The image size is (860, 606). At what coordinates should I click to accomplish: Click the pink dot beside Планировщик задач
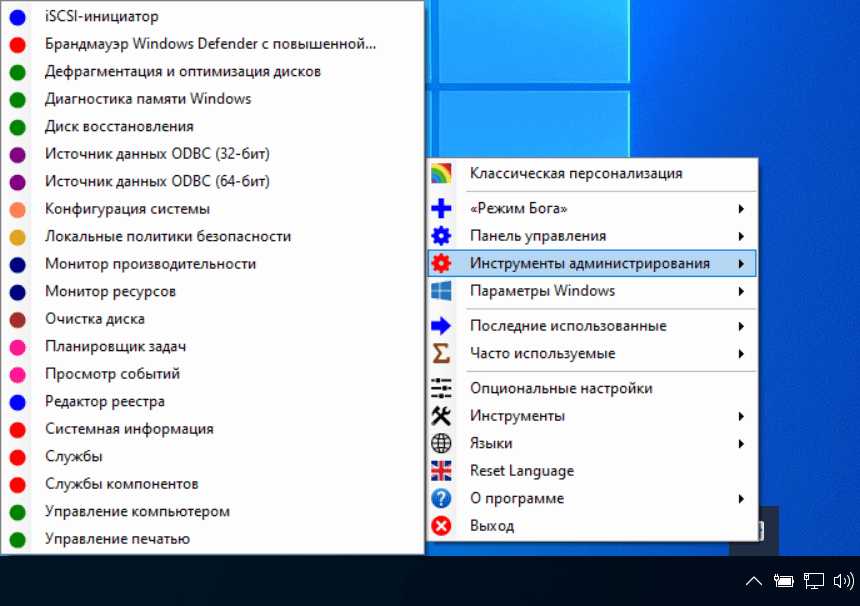tap(18, 347)
